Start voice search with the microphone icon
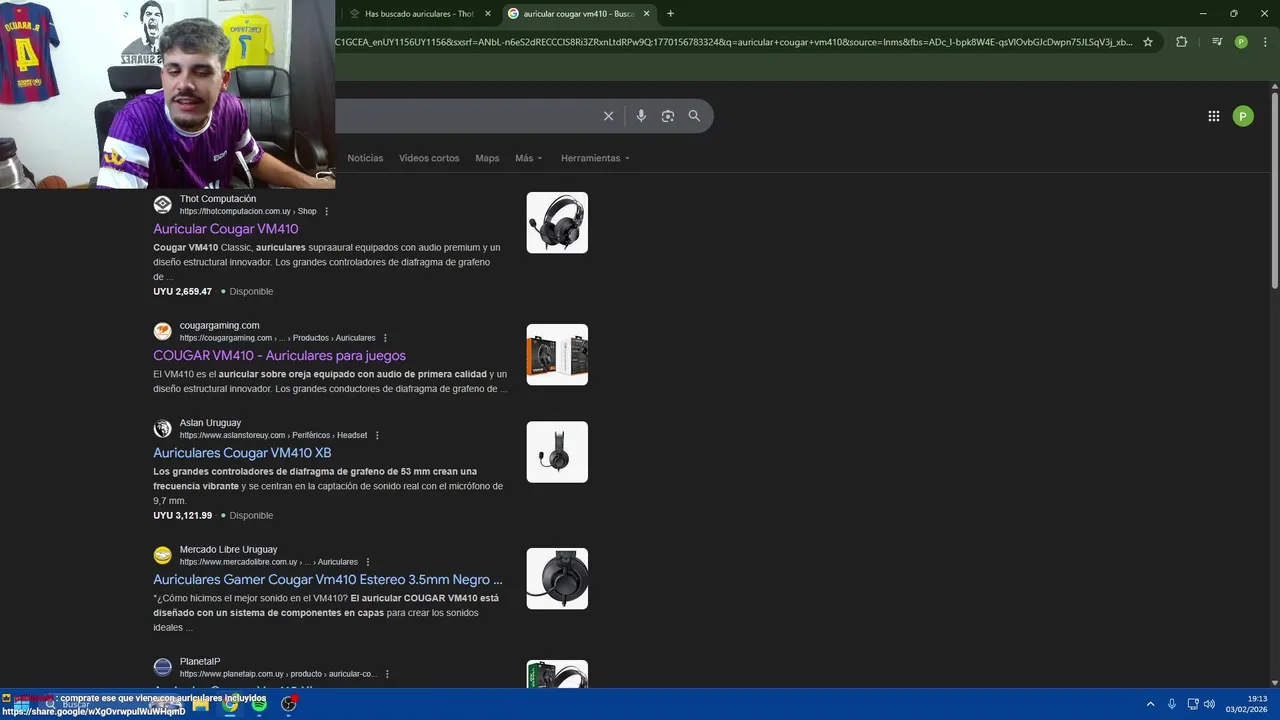 641,116
